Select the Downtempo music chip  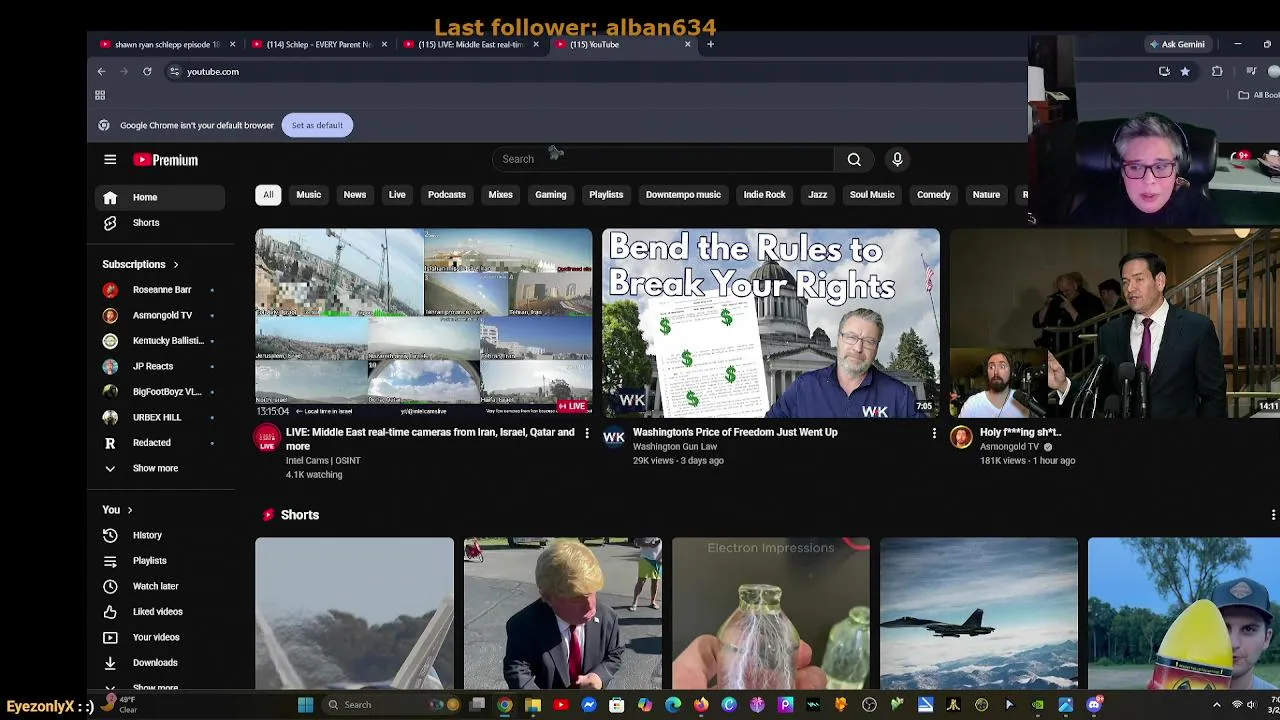click(683, 195)
